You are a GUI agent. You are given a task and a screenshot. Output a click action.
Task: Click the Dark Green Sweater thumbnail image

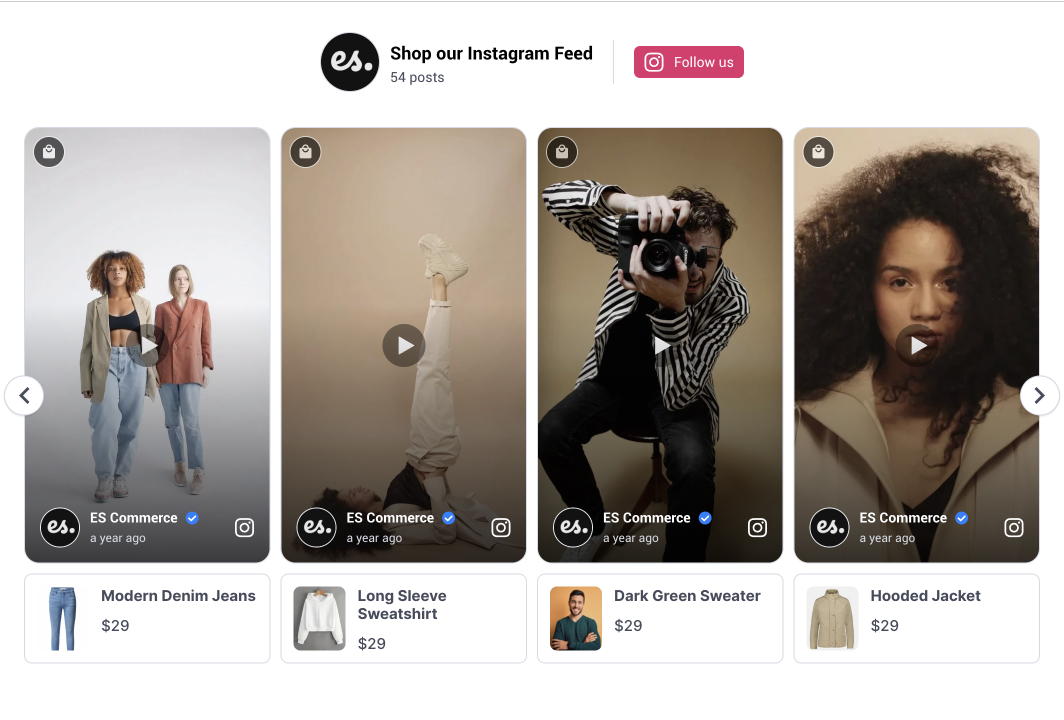pos(575,618)
